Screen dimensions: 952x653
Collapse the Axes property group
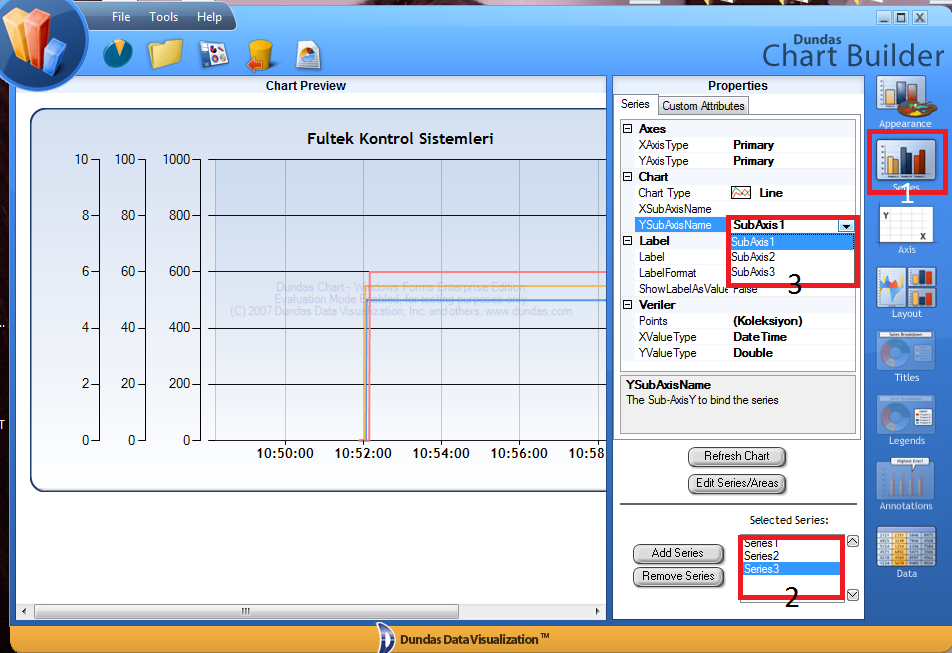tap(627, 129)
